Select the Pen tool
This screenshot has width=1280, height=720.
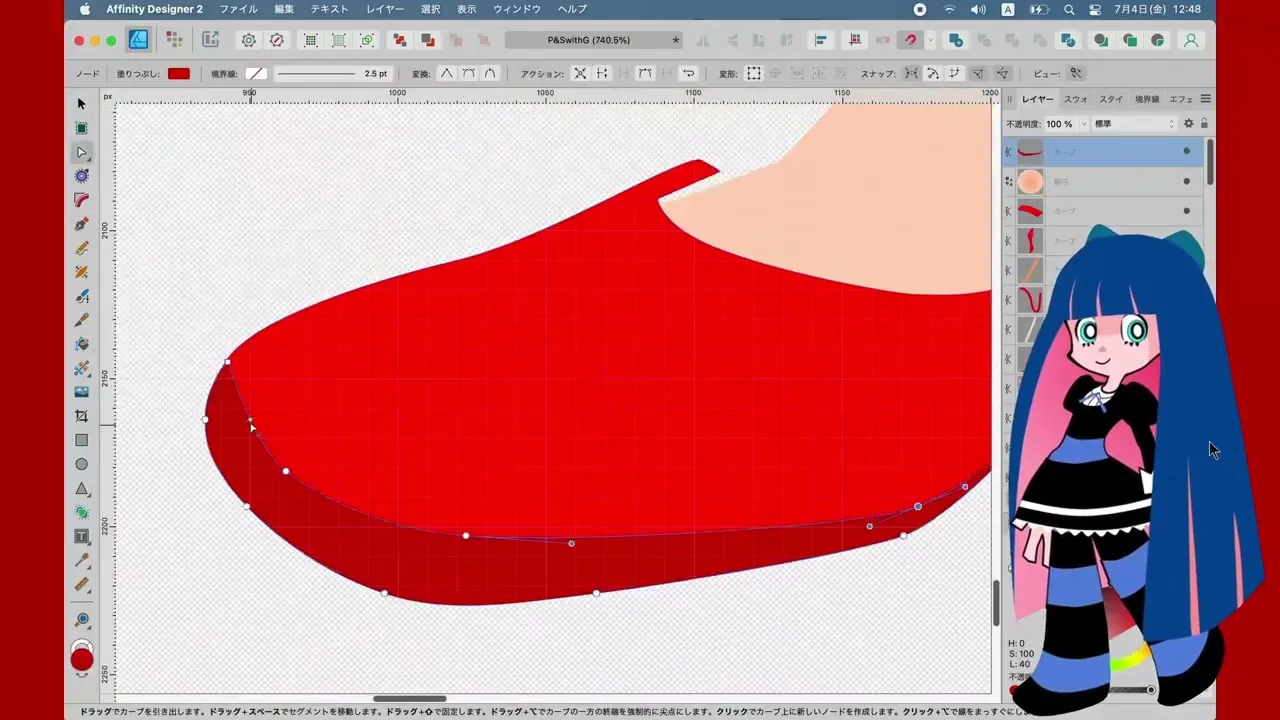point(82,224)
